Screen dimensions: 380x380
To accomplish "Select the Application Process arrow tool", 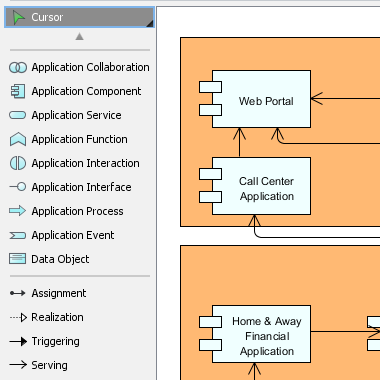I will point(79,211).
